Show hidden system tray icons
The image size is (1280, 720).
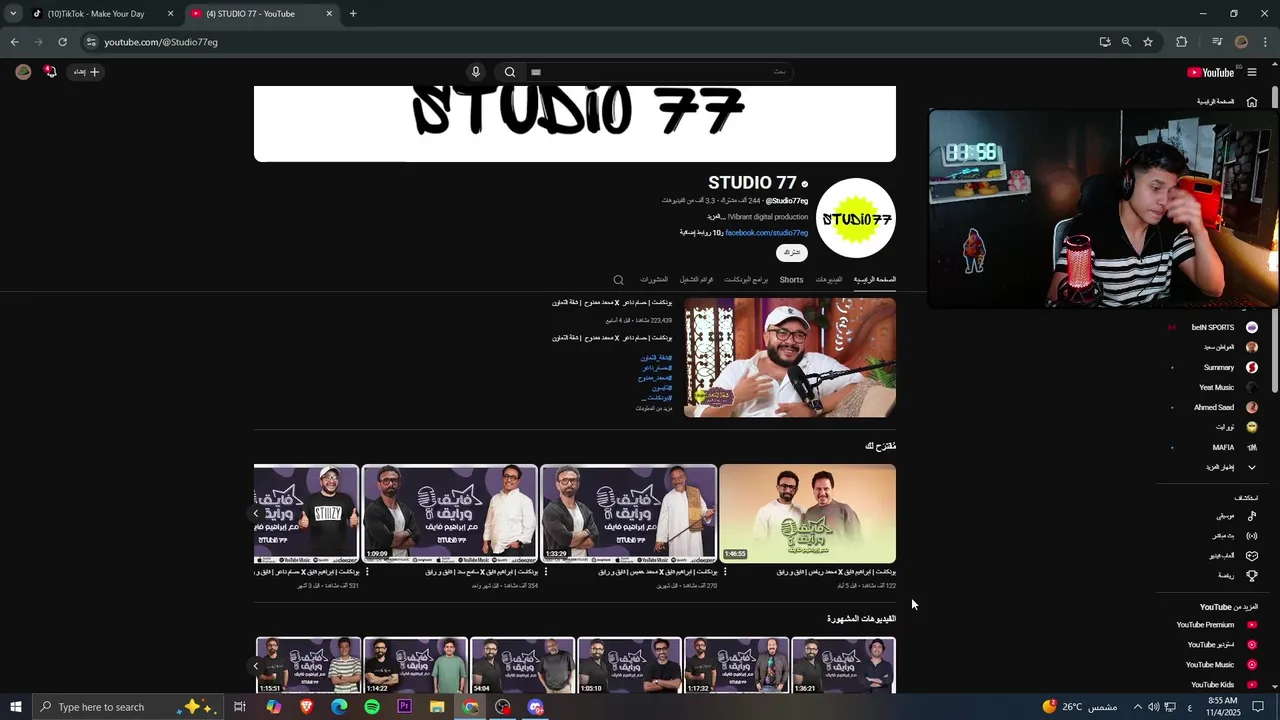pos(1137,707)
